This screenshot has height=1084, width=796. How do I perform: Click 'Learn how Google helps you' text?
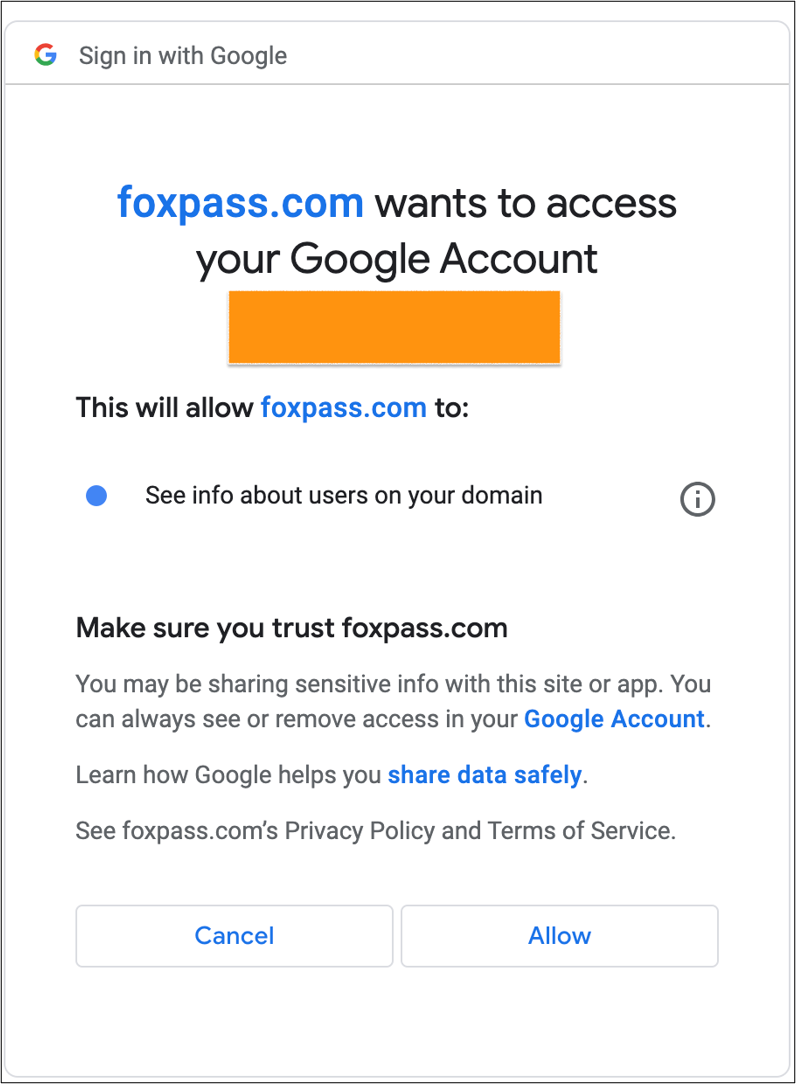pos(228,775)
